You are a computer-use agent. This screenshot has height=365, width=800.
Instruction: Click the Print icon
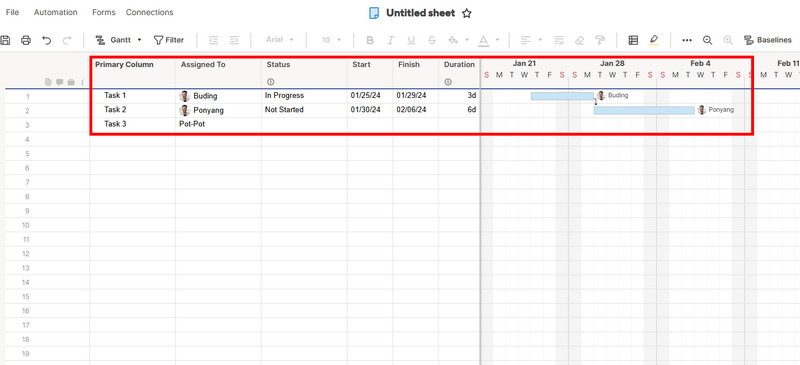point(26,40)
